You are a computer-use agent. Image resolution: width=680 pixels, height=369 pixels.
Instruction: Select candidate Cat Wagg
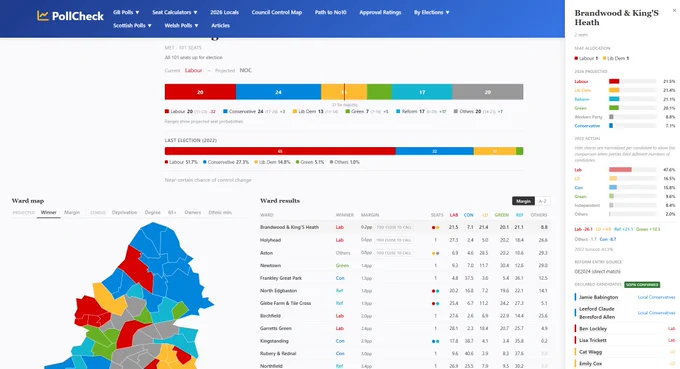click(x=590, y=352)
